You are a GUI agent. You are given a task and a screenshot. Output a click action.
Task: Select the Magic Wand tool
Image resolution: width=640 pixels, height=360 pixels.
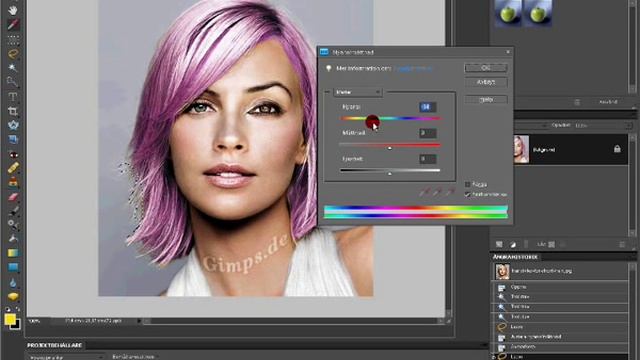13,68
